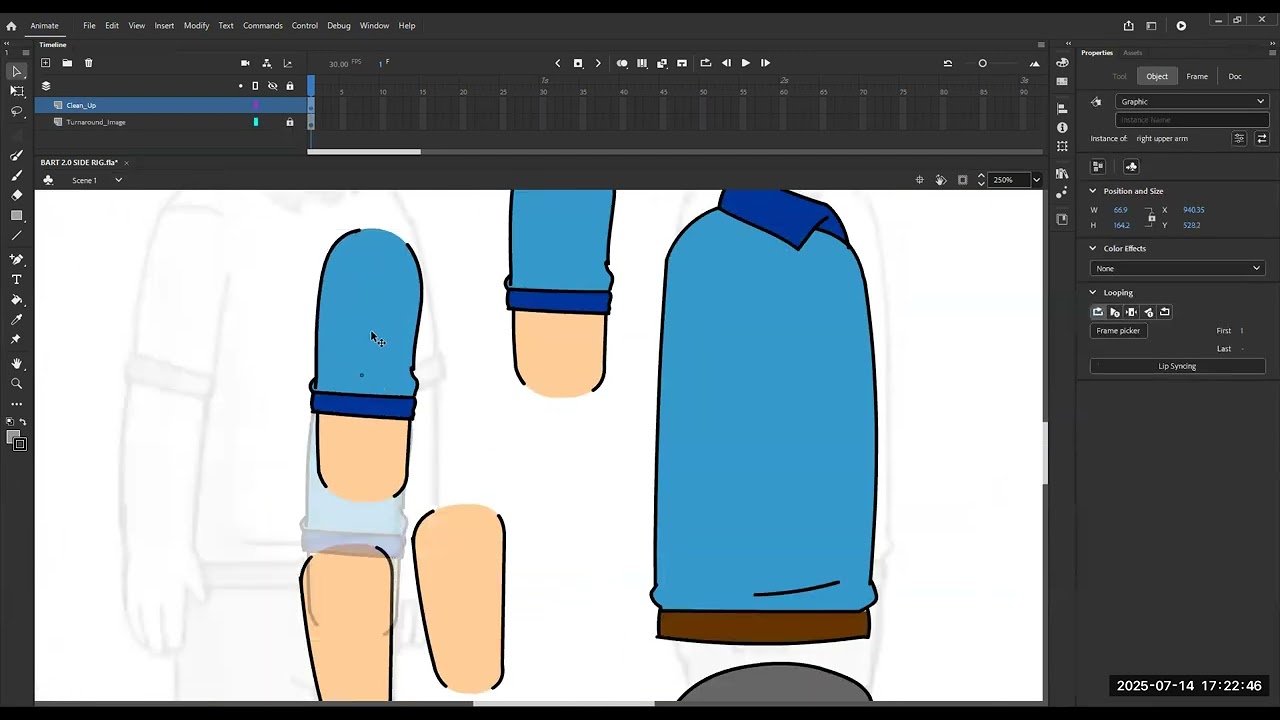Image resolution: width=1280 pixels, height=720 pixels.
Task: Collapse the Looping section
Action: tap(1093, 293)
